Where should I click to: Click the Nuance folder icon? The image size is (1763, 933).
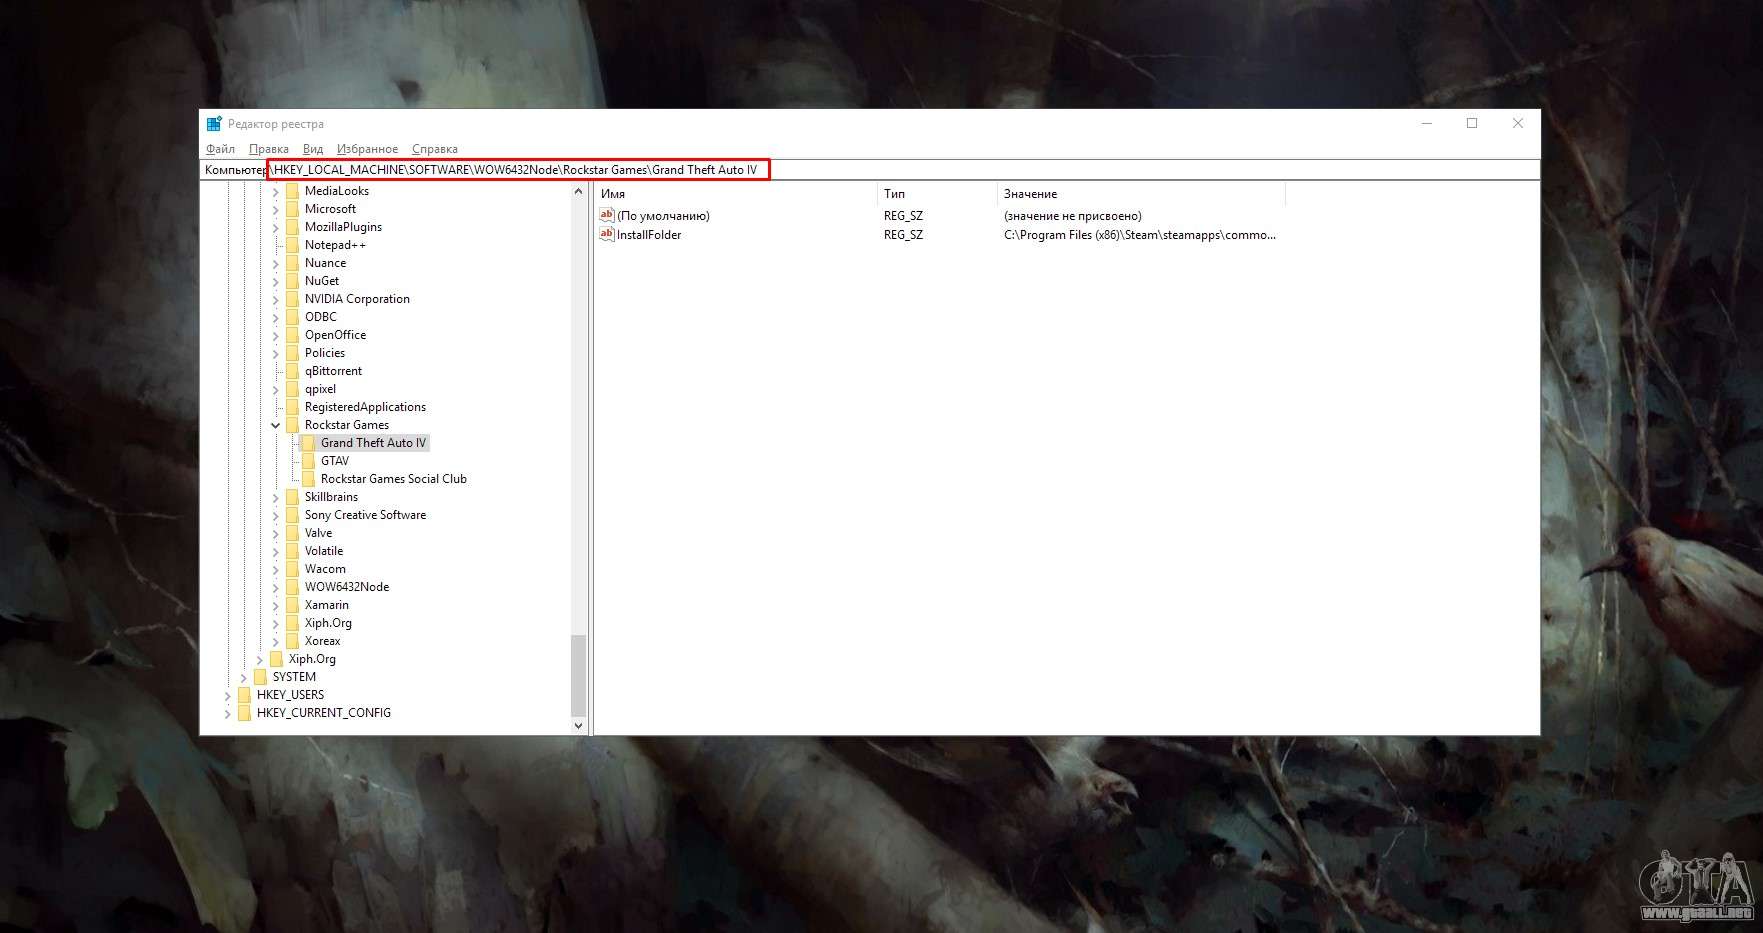[x=292, y=263]
